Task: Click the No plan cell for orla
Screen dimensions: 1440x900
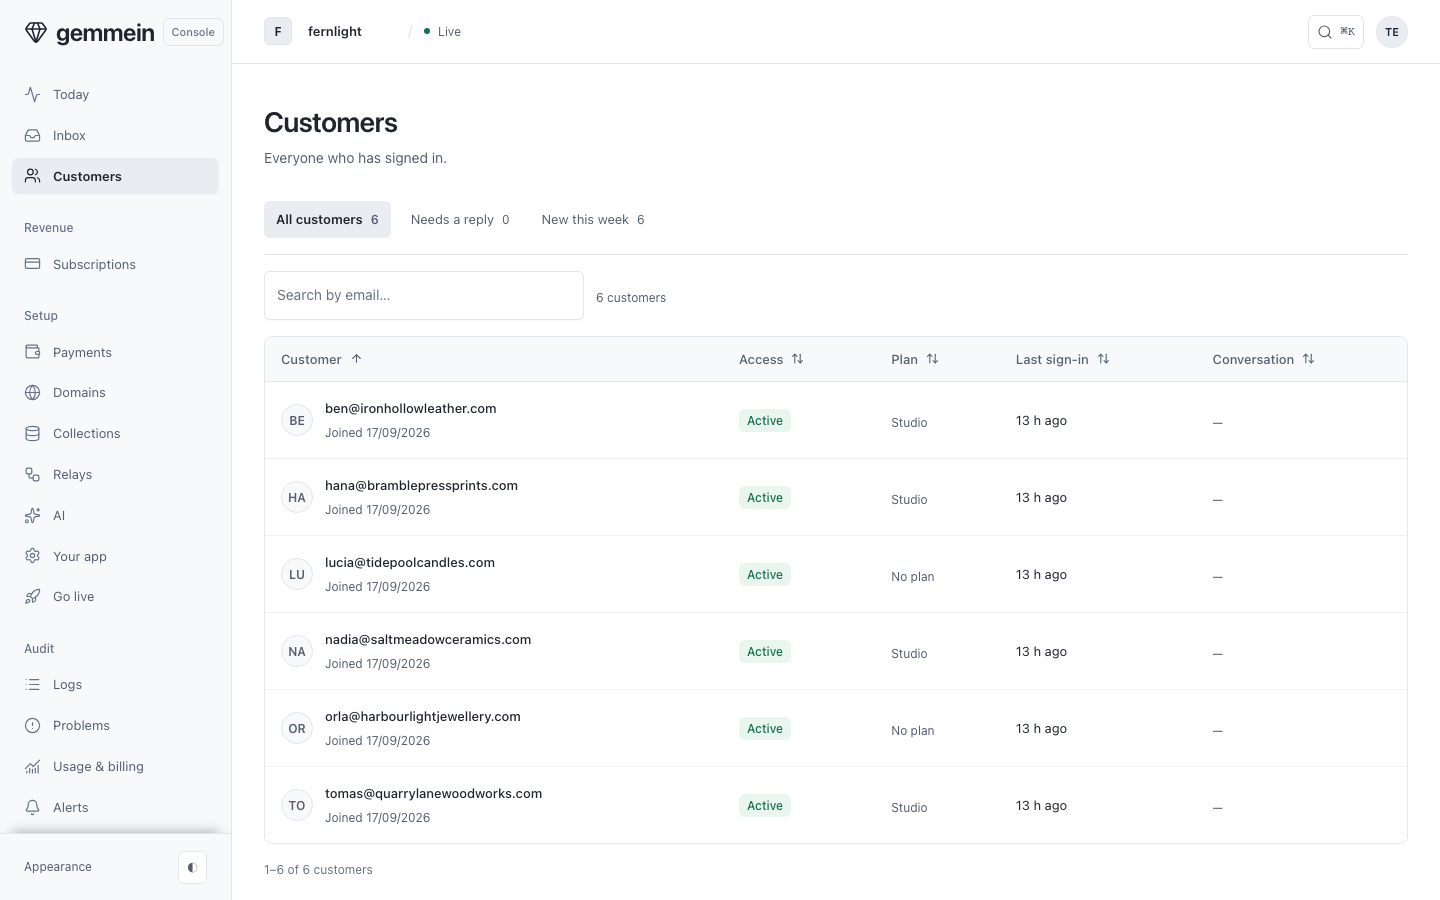Action: coord(913,730)
